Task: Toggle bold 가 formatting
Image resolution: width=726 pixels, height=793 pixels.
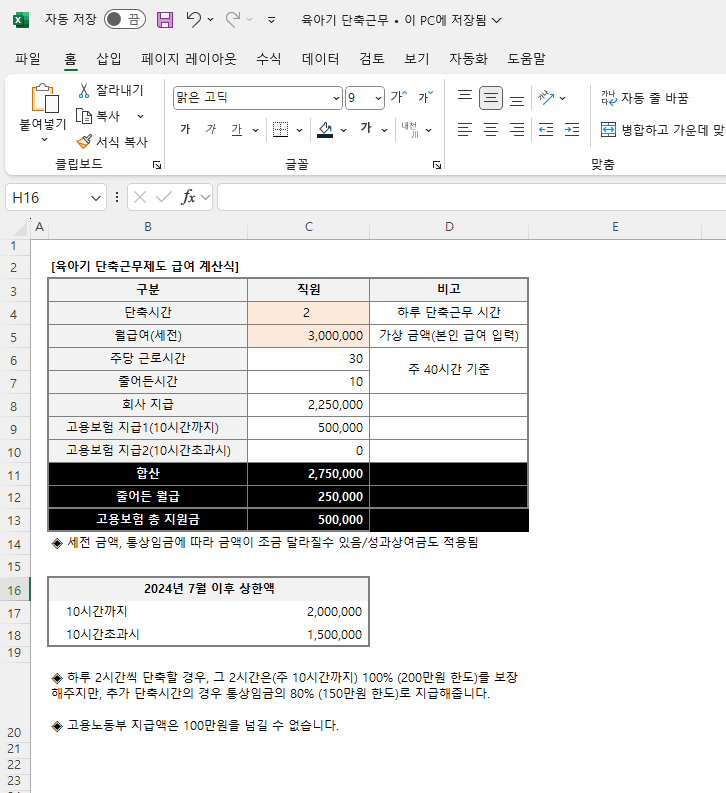Action: (x=185, y=129)
